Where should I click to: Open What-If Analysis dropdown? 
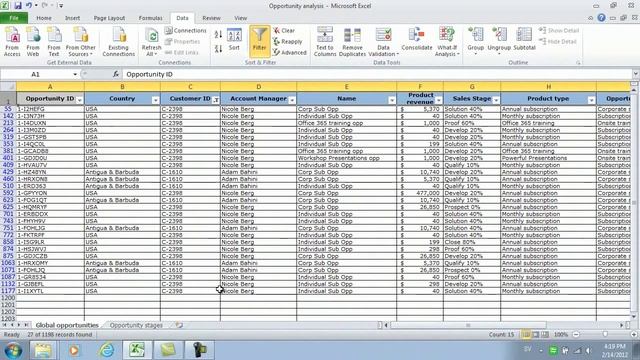[x=447, y=51]
